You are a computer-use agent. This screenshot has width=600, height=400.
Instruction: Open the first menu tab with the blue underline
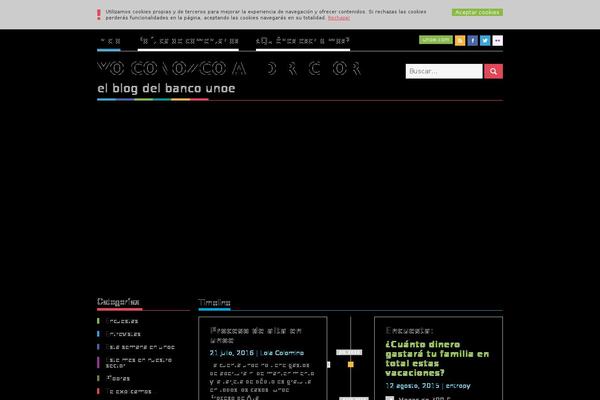point(109,41)
